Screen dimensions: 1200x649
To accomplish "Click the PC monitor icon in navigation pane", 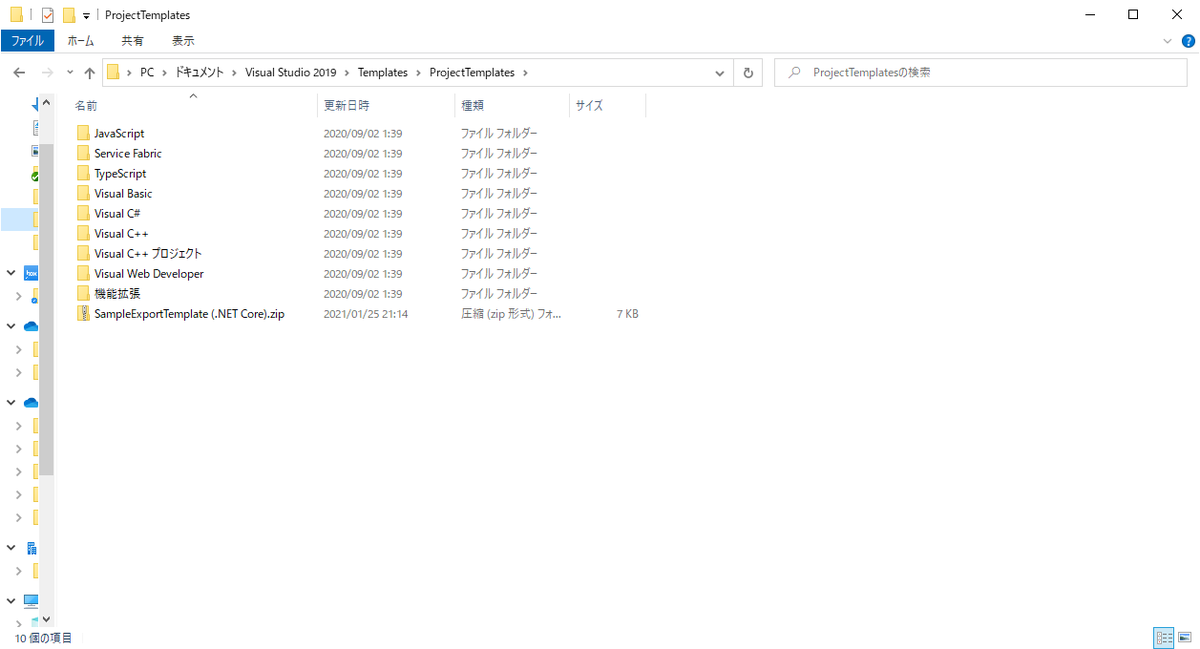I will [x=31, y=601].
